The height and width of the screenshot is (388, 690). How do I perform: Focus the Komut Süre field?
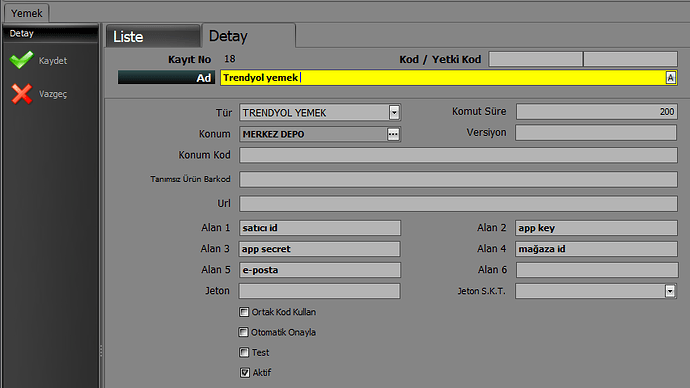point(596,112)
